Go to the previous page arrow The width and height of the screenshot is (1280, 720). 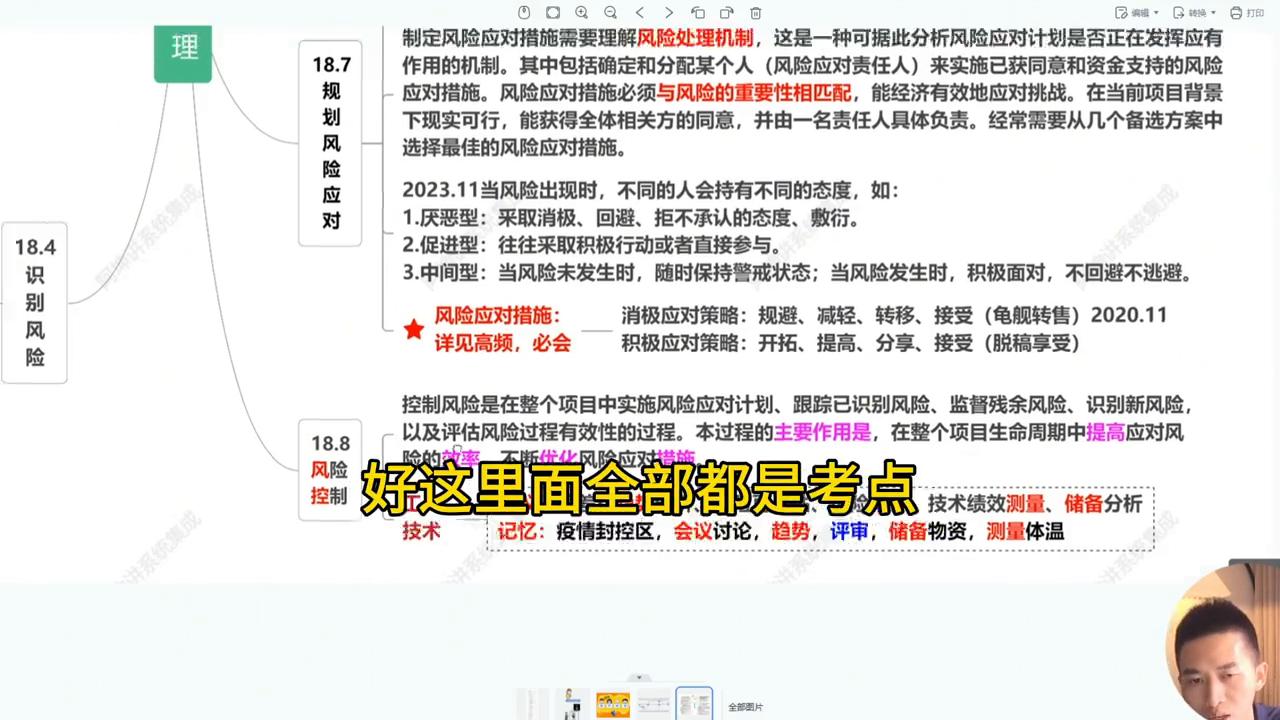click(x=640, y=13)
